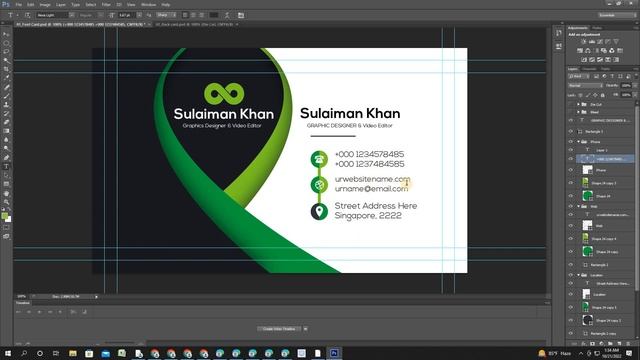640x360 pixels.
Task: Open the Filter menu
Action: 106,4
